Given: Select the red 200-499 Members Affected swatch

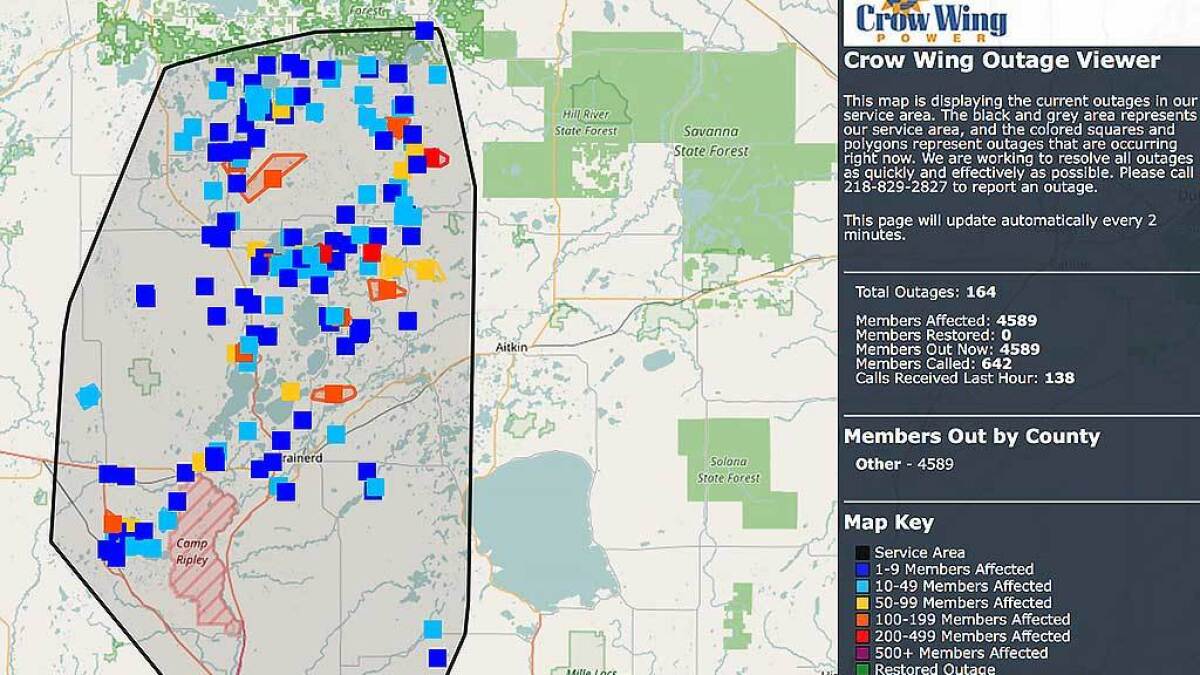Looking at the screenshot, I should (861, 636).
